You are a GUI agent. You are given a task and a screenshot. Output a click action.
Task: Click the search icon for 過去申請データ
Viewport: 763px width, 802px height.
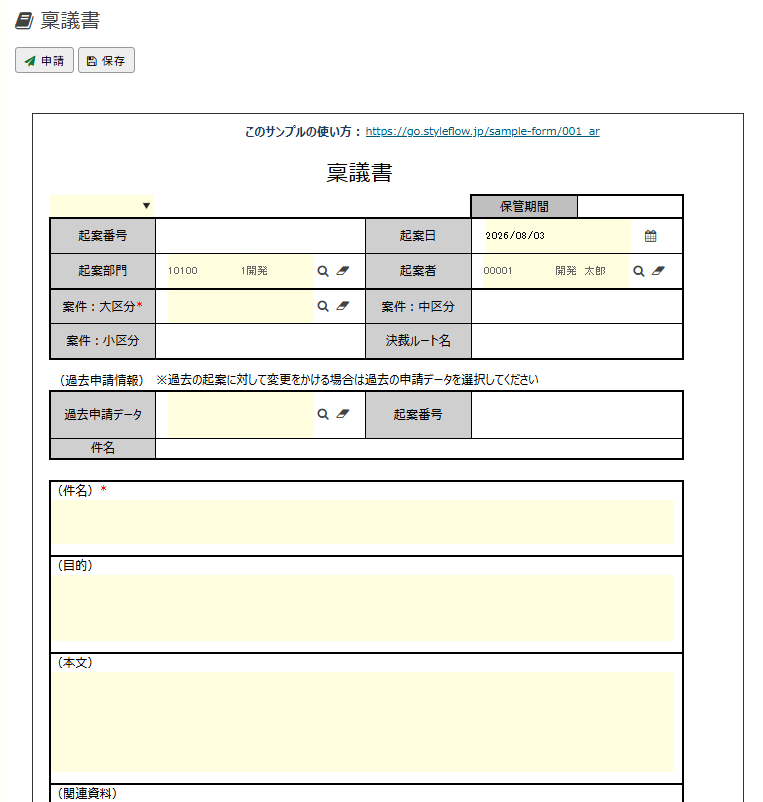(x=323, y=414)
